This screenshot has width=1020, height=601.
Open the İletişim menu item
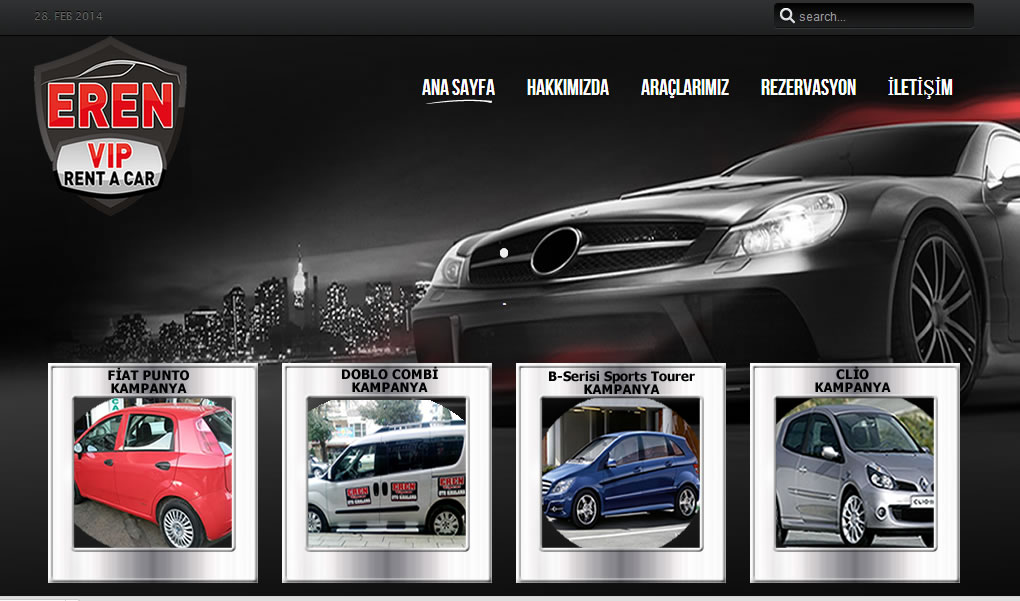coord(920,88)
